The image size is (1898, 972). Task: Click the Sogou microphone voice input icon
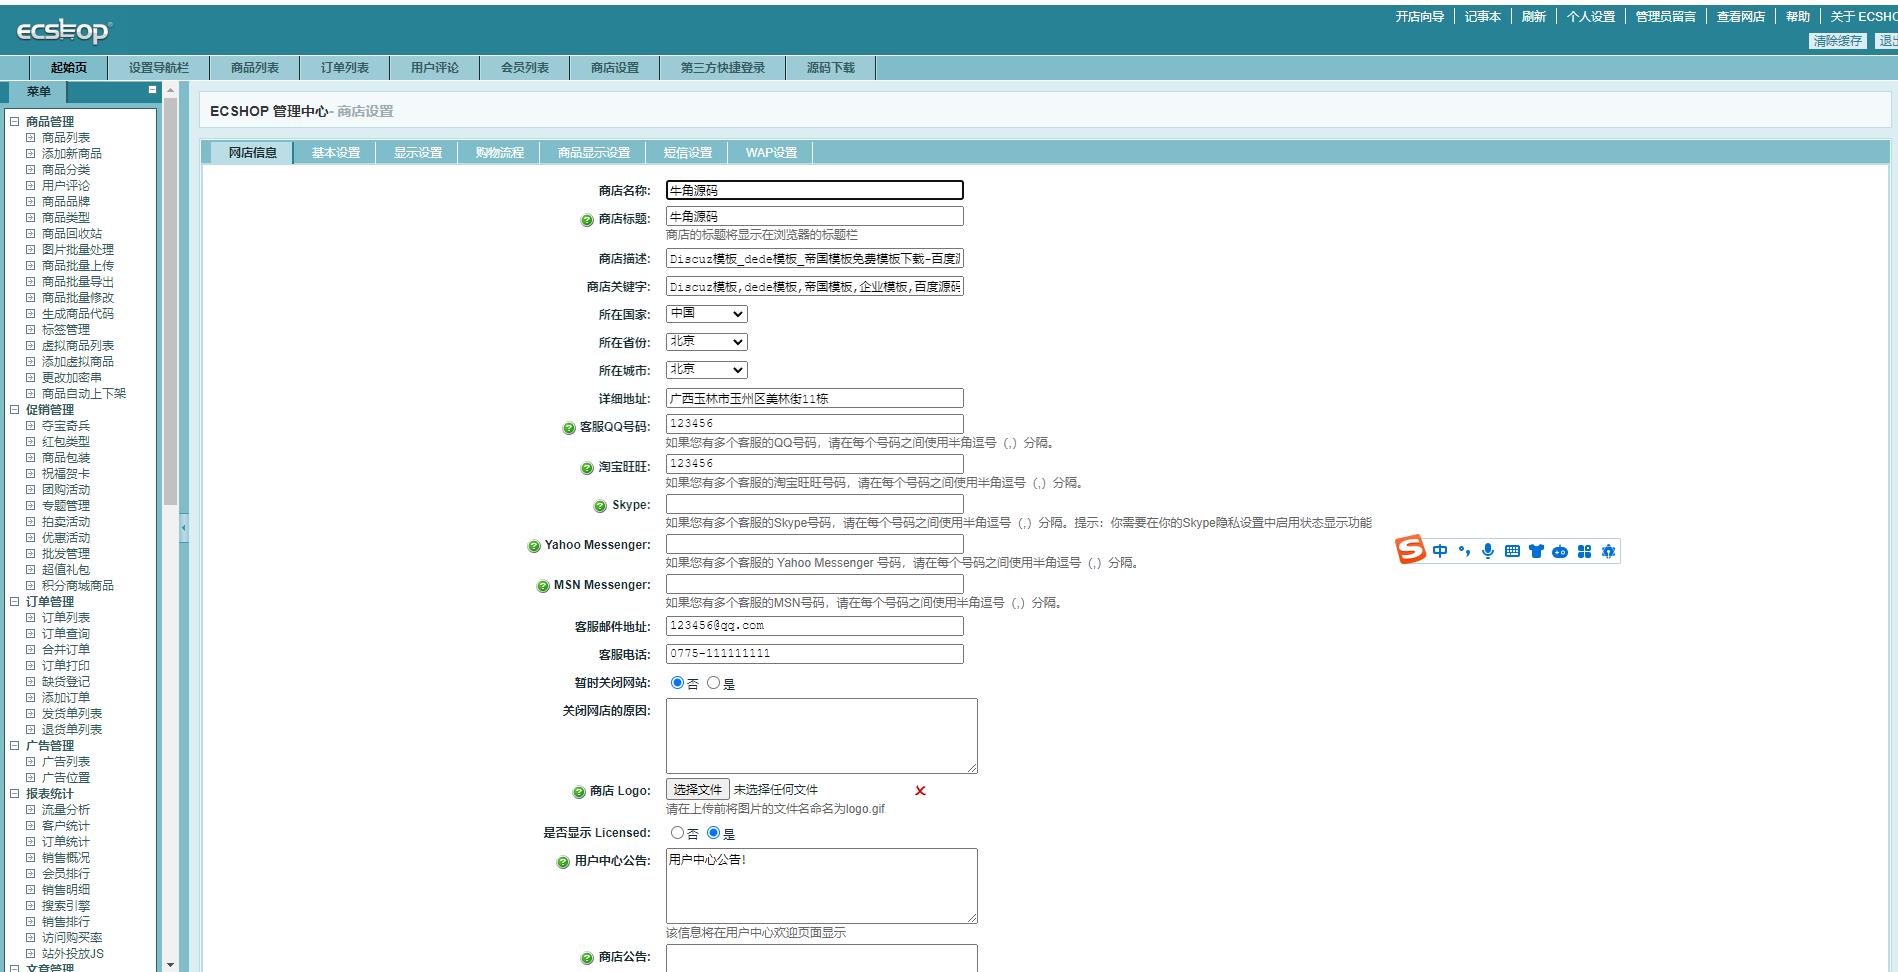pyautogui.click(x=1488, y=551)
